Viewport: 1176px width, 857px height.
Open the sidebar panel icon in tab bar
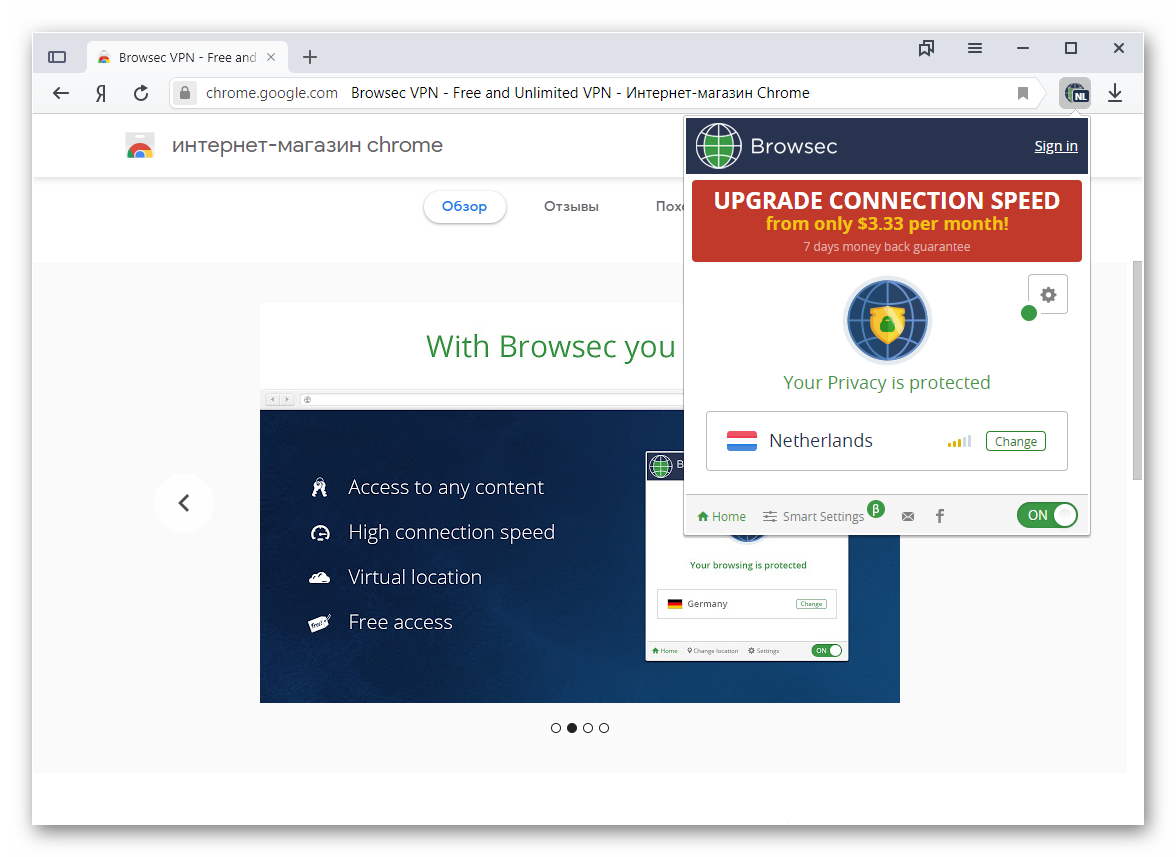point(57,57)
